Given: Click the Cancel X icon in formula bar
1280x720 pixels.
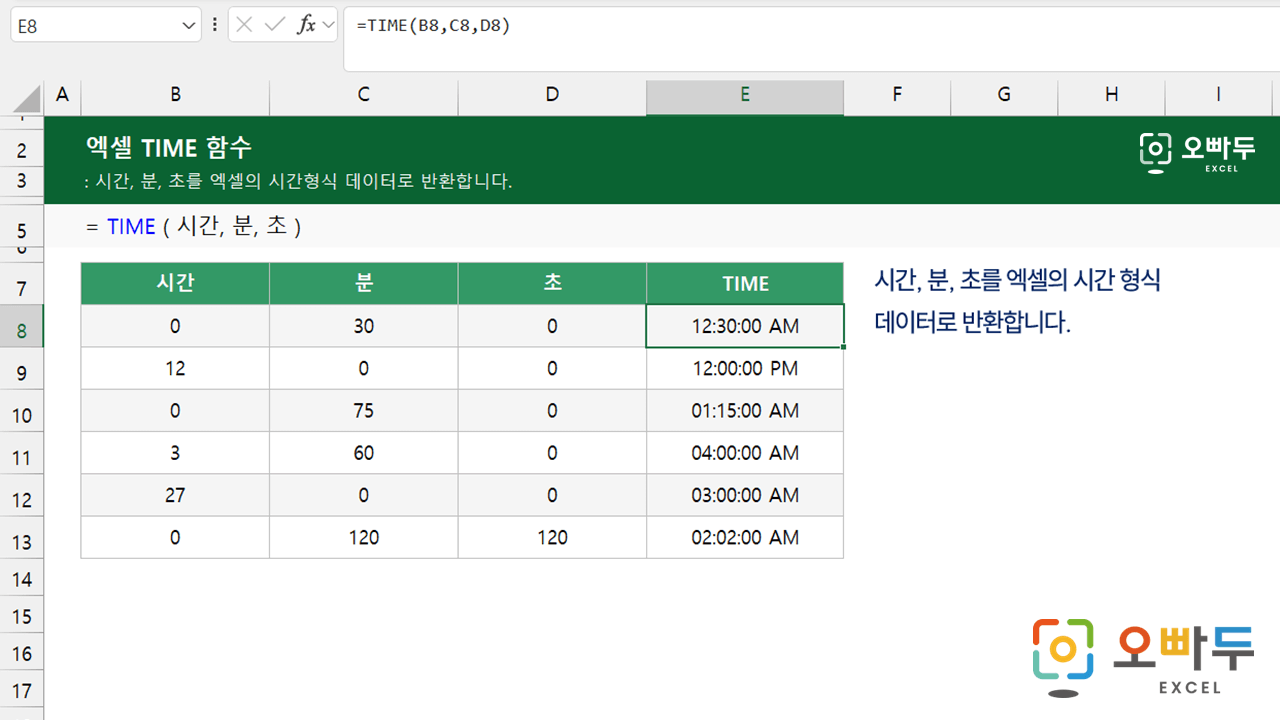Looking at the screenshot, I should [x=245, y=26].
